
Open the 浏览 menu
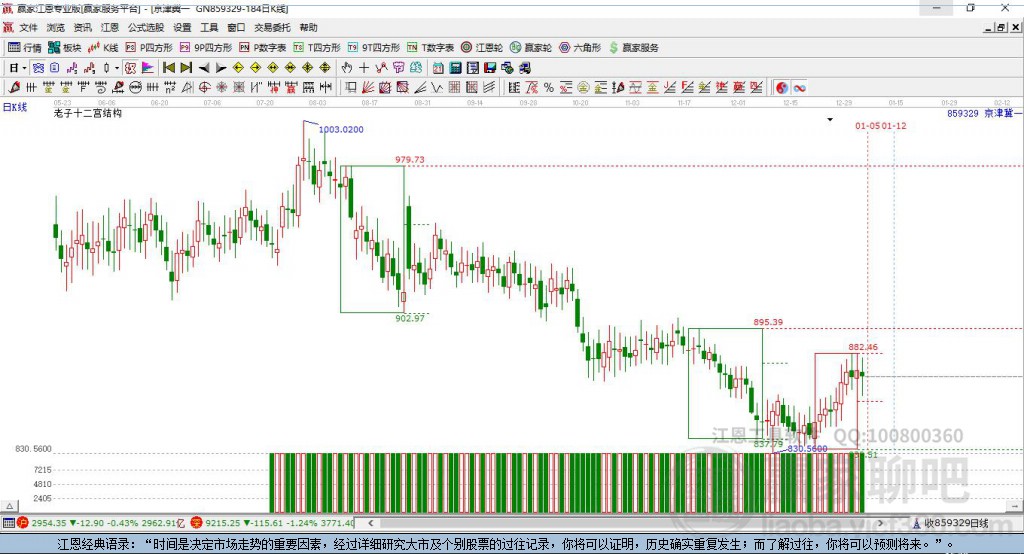click(56, 27)
